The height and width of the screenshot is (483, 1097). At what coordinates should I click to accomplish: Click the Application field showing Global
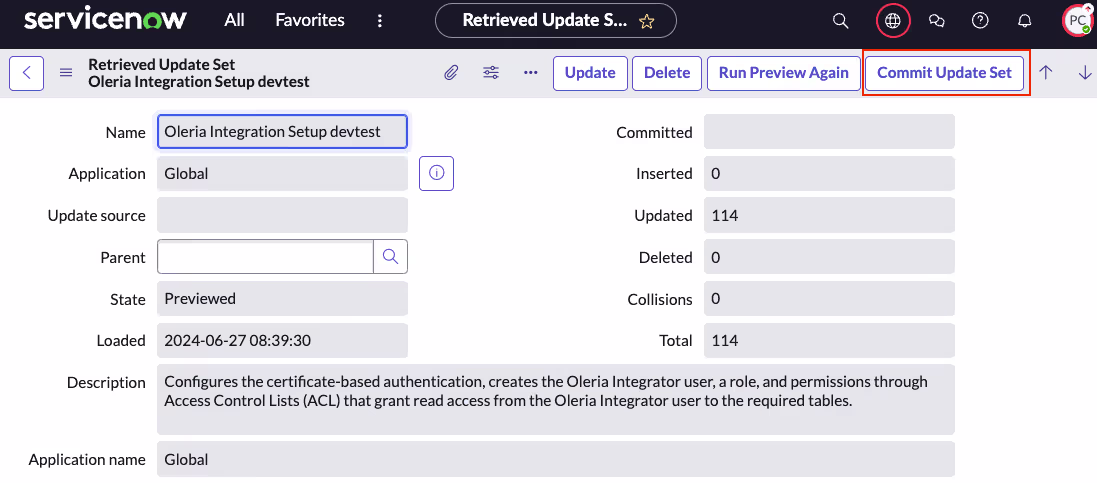(283, 174)
